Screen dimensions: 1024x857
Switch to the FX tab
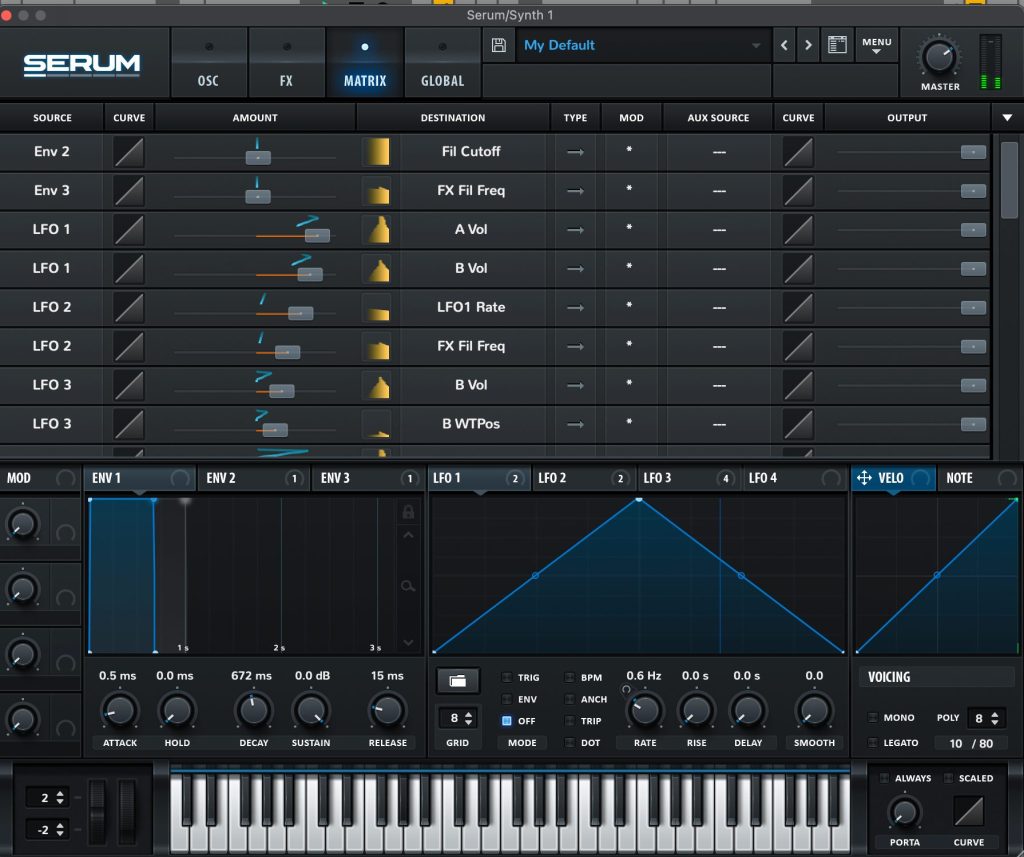(286, 63)
